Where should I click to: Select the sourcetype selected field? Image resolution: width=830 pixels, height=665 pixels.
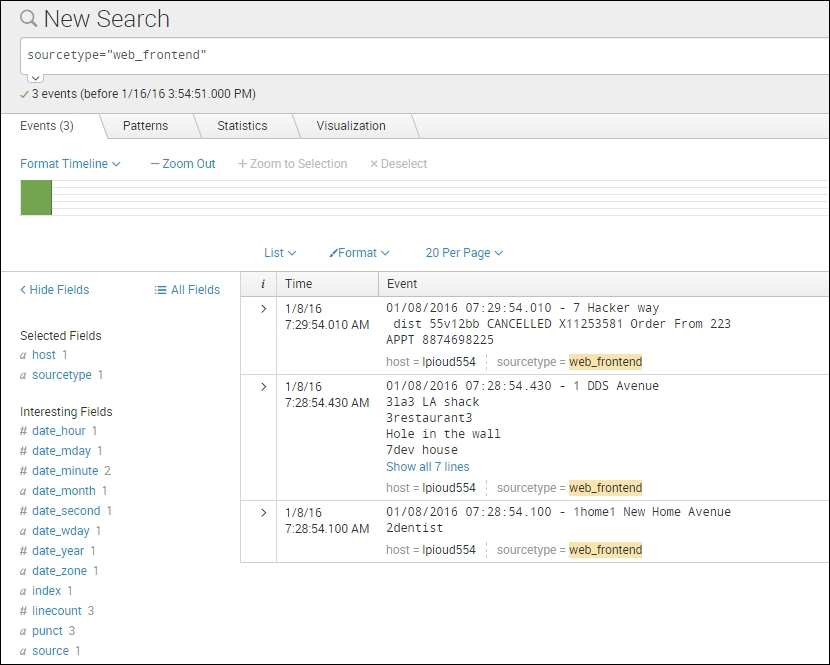[62, 375]
